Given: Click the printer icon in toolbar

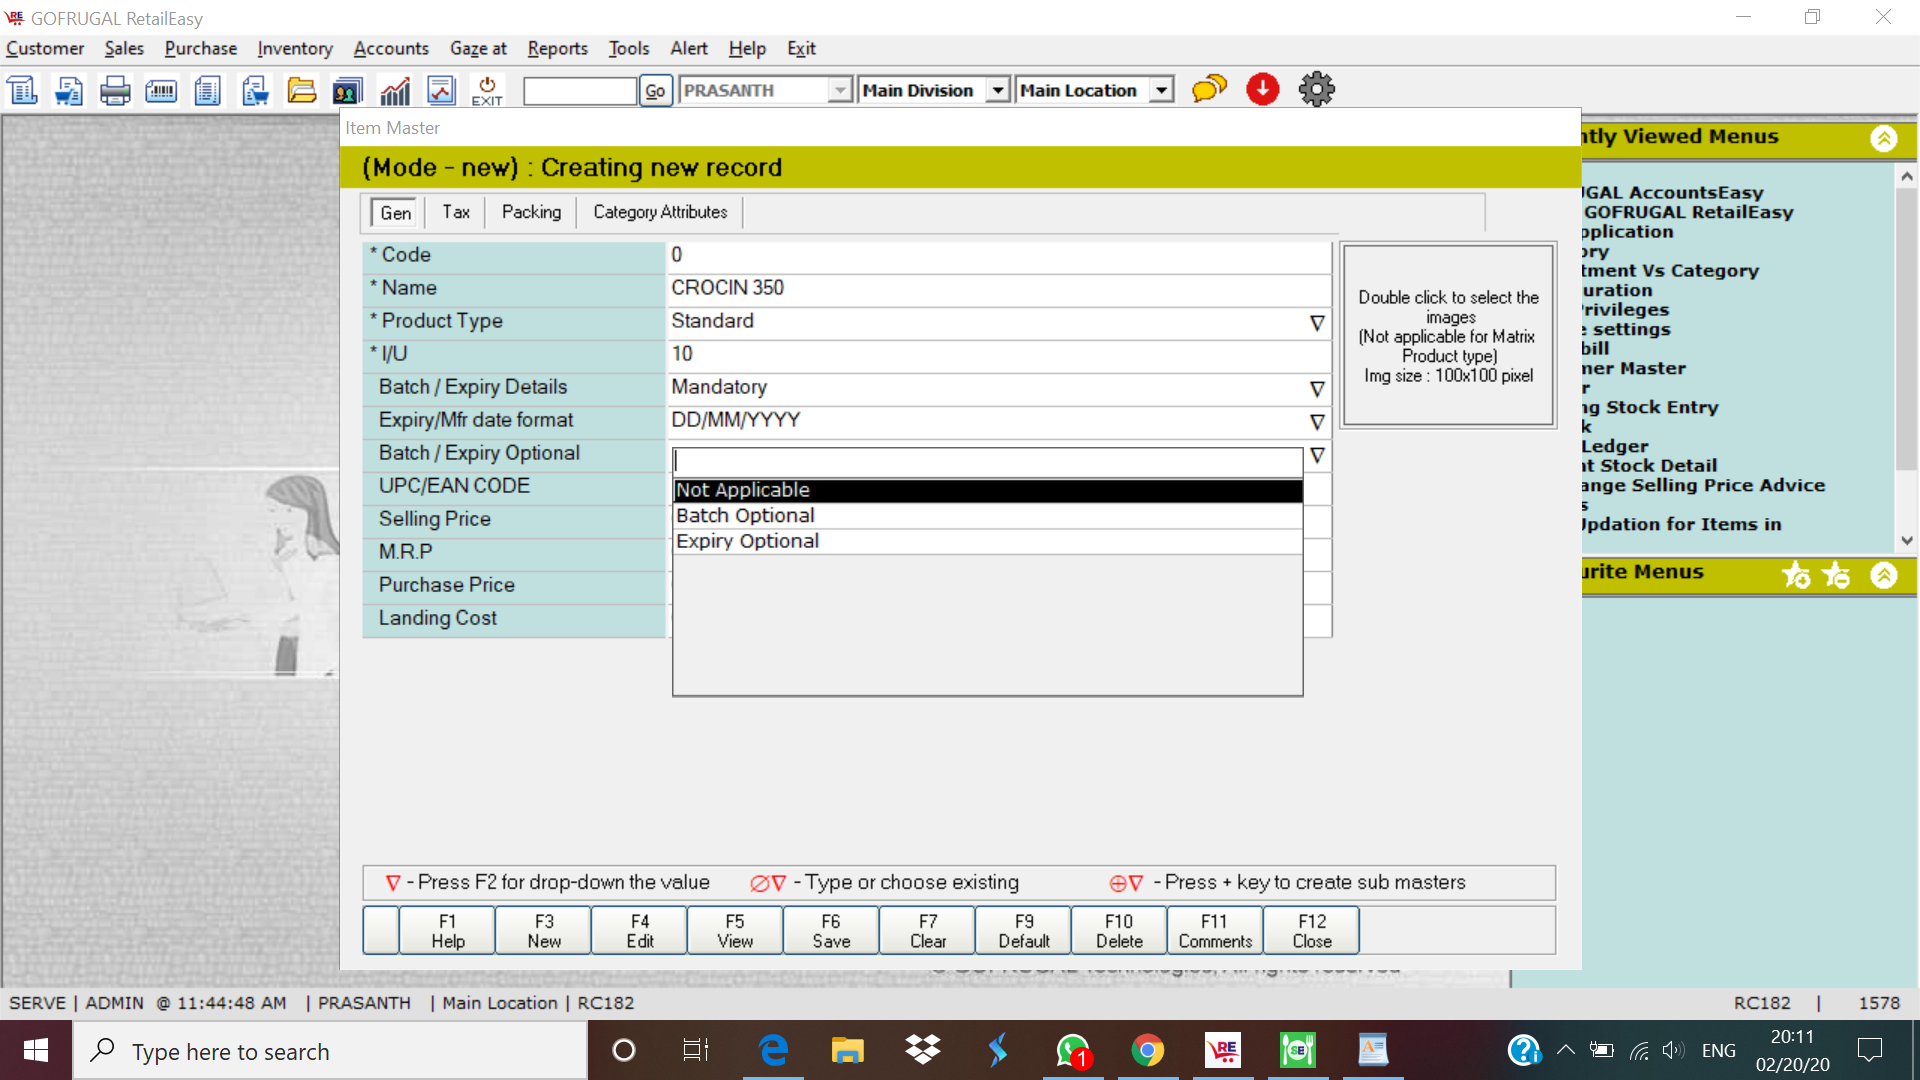Looking at the screenshot, I should point(115,91).
